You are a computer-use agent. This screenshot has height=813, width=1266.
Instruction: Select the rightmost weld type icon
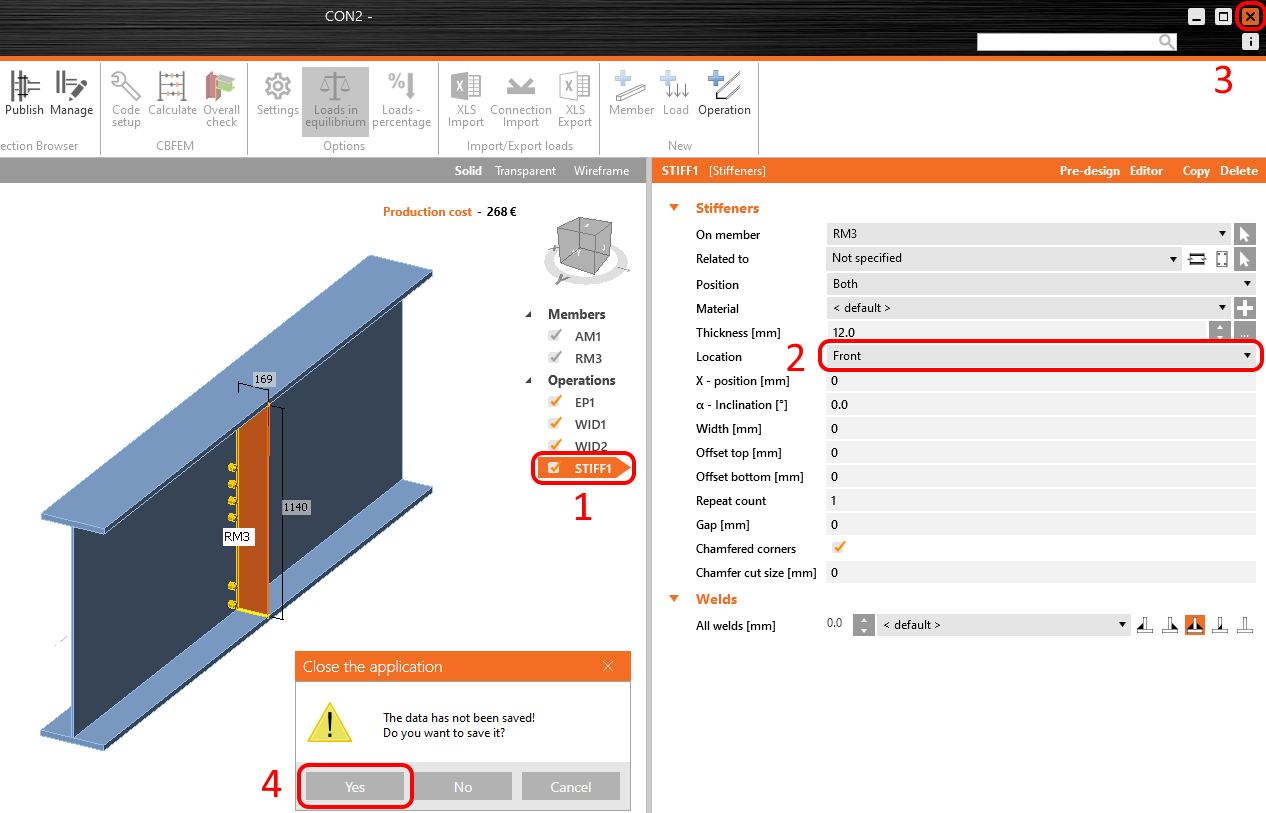(1245, 625)
